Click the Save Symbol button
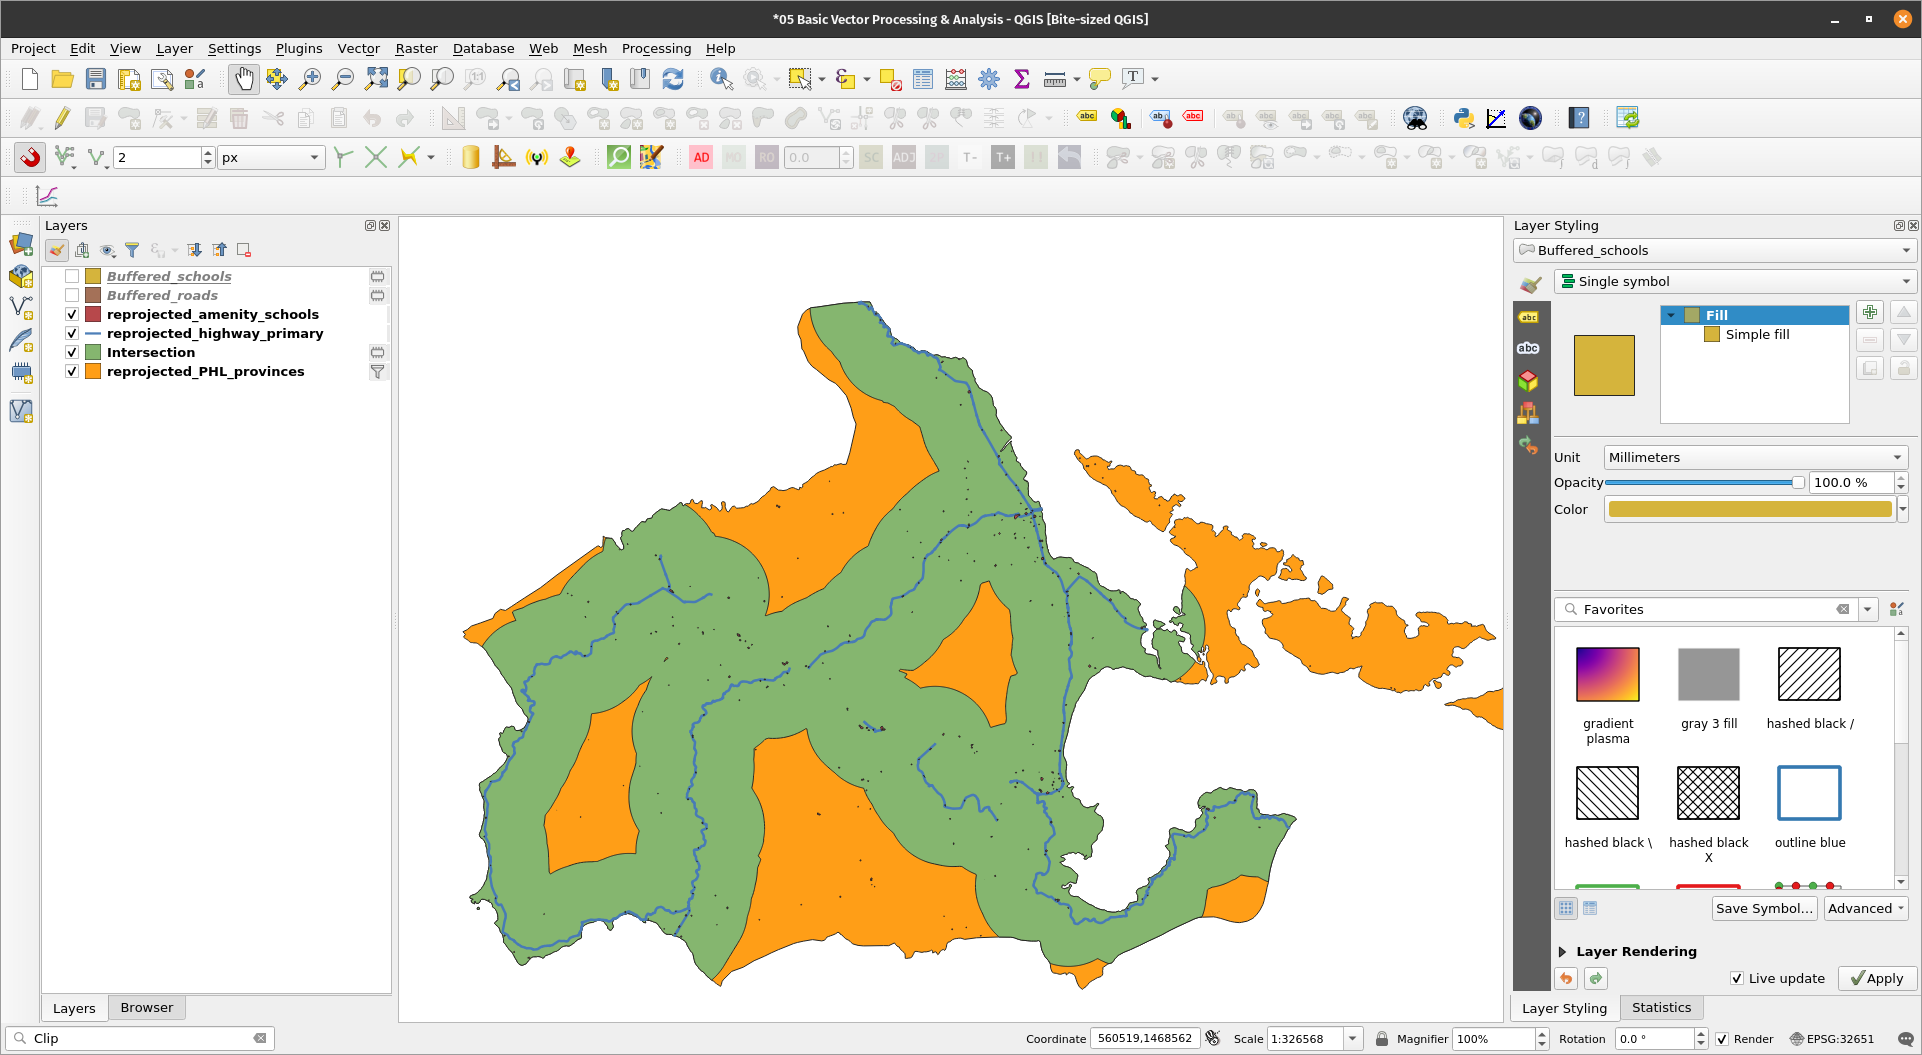Image resolution: width=1922 pixels, height=1055 pixels. (x=1764, y=908)
